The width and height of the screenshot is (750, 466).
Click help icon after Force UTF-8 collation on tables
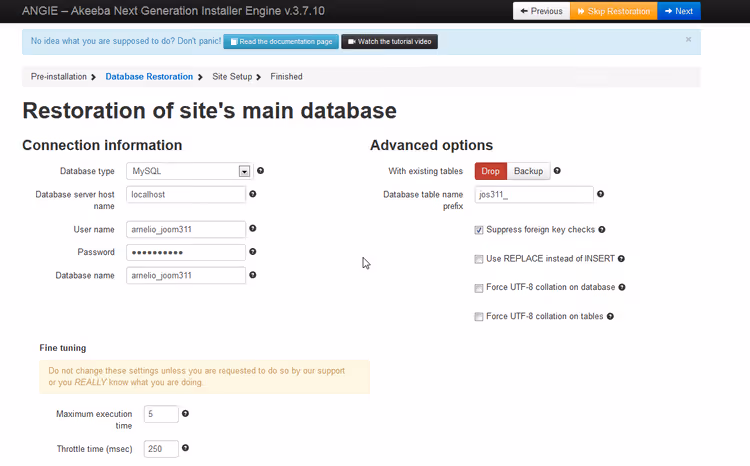click(610, 316)
